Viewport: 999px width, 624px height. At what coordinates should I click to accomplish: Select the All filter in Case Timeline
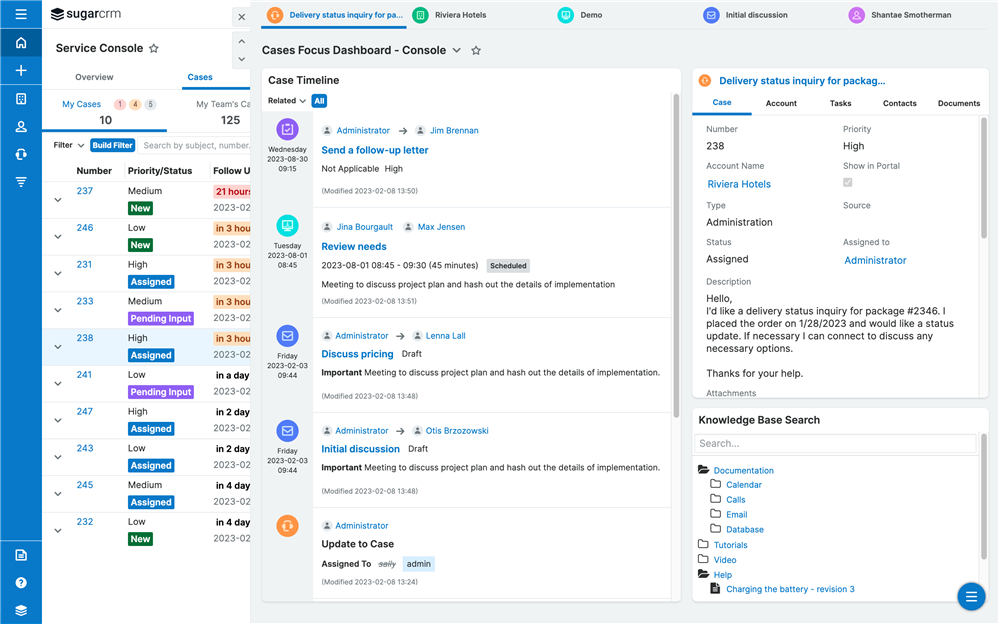(x=319, y=101)
